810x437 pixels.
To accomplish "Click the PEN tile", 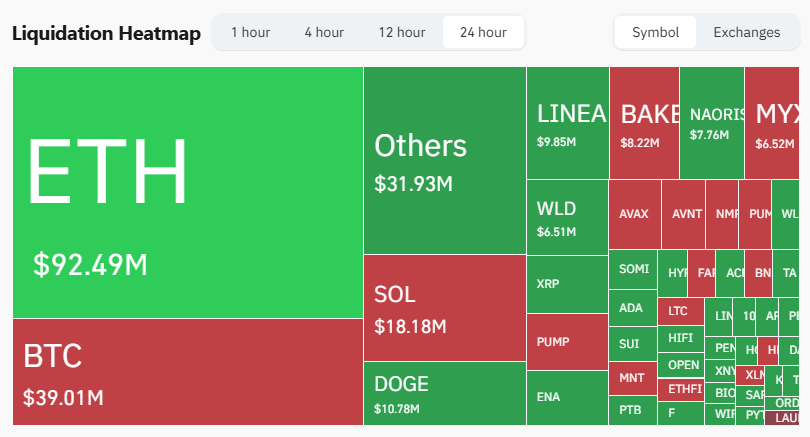I will point(720,348).
